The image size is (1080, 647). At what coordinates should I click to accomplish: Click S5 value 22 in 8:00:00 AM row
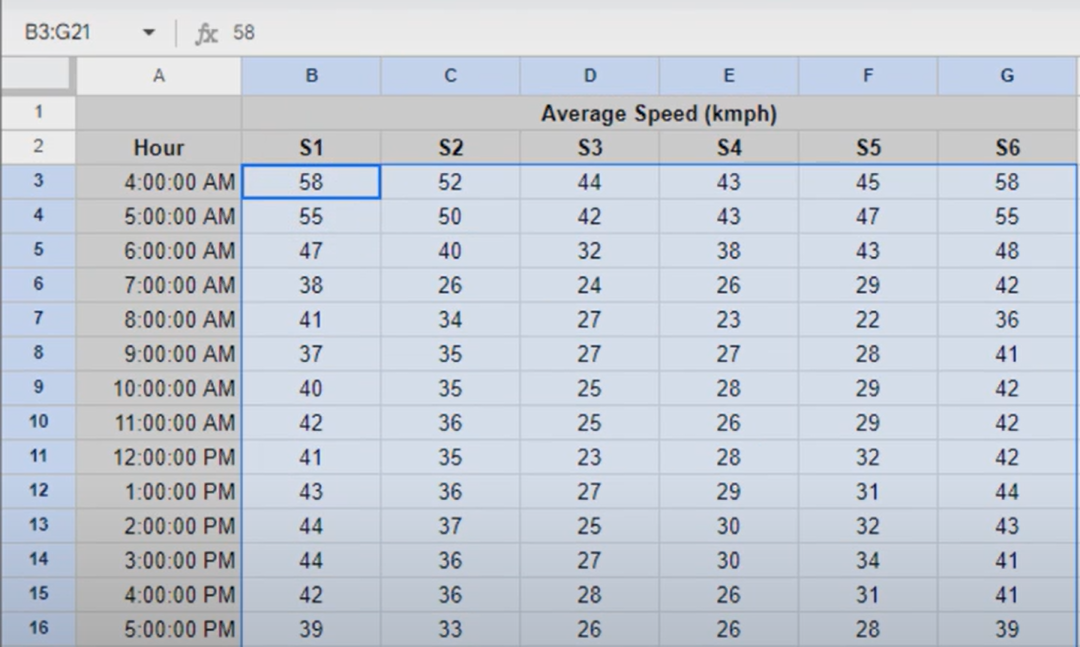[868, 320]
